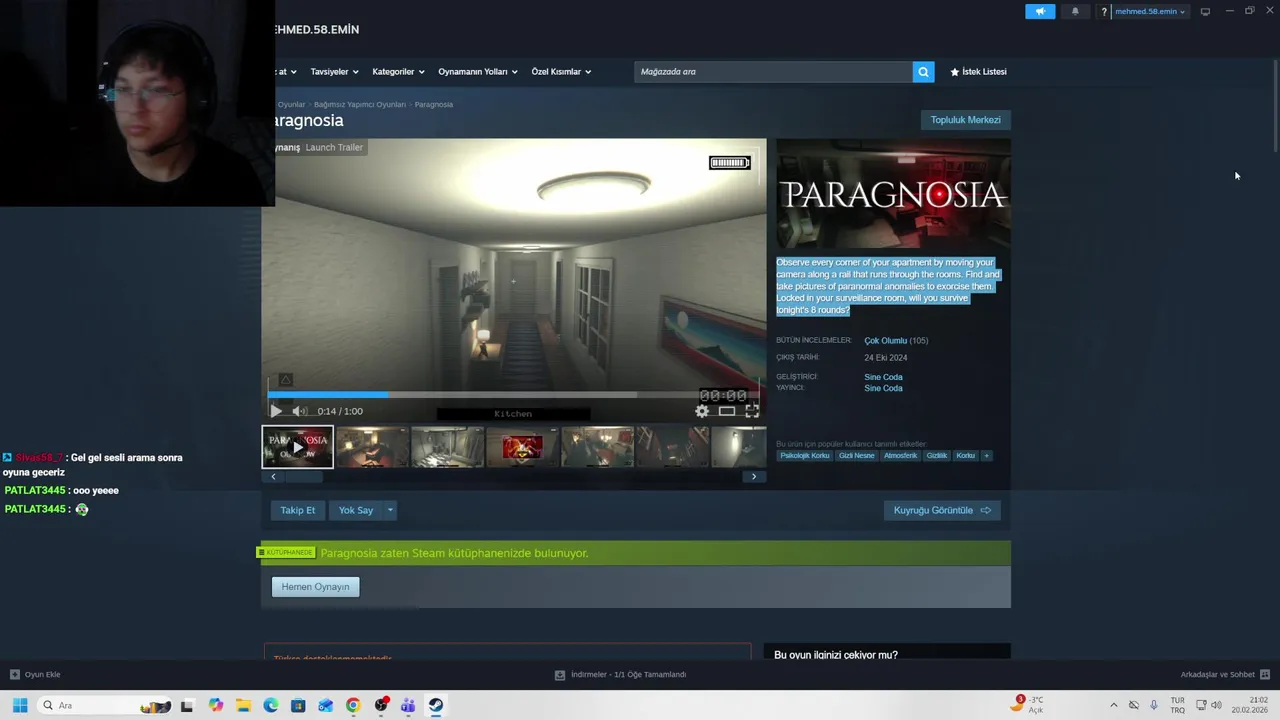The image size is (1280, 720).
Task: Select the Gizlilik tag
Action: tap(937, 456)
